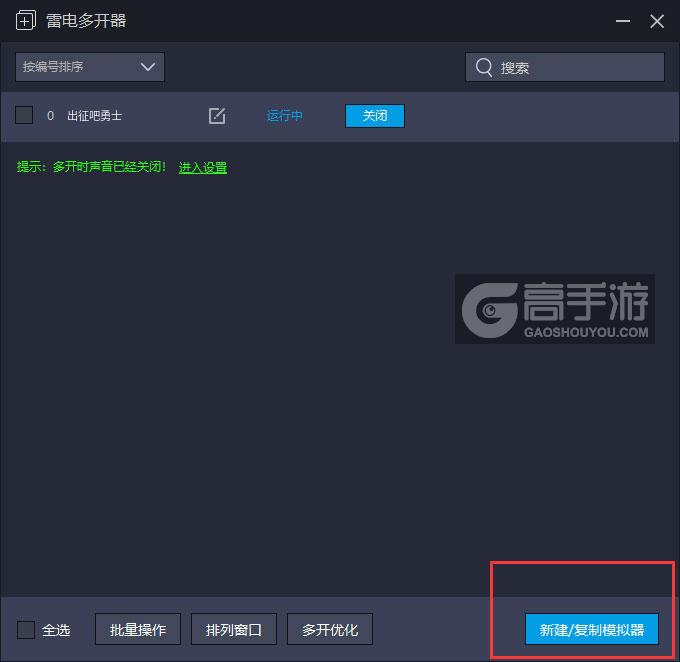Open the 按编号排序 sort dropdown
This screenshot has height=662, width=680.
[90, 67]
